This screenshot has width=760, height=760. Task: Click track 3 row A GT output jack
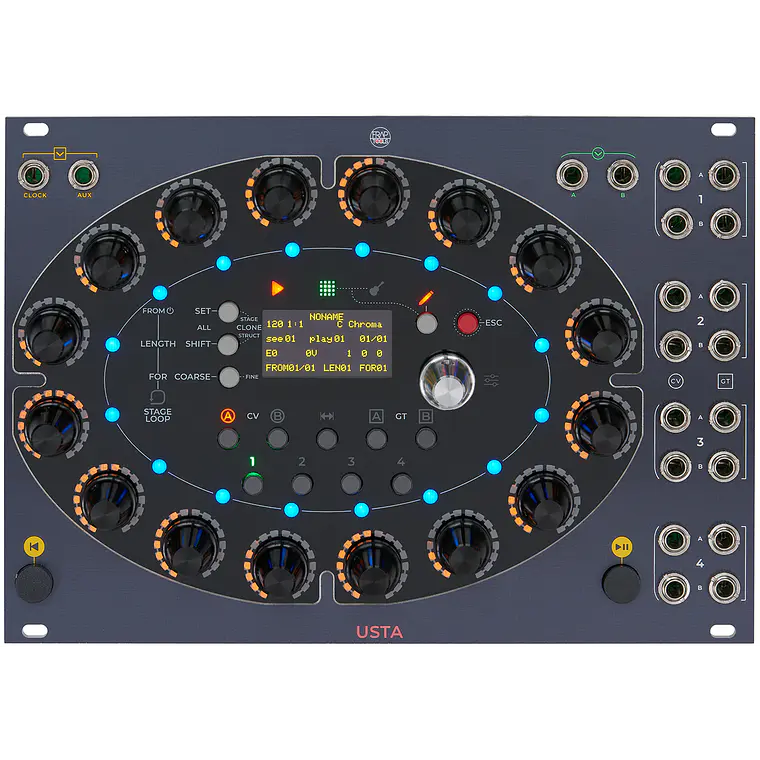(x=725, y=417)
